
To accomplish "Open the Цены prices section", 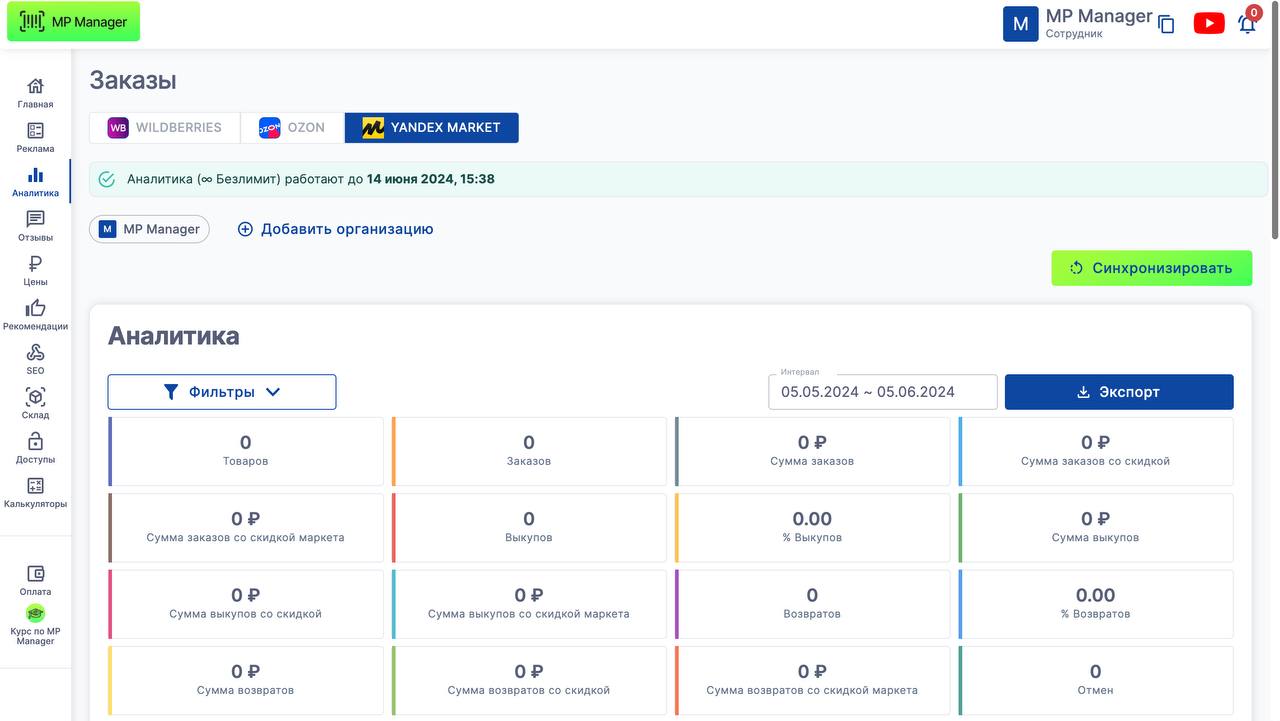I will pos(35,270).
